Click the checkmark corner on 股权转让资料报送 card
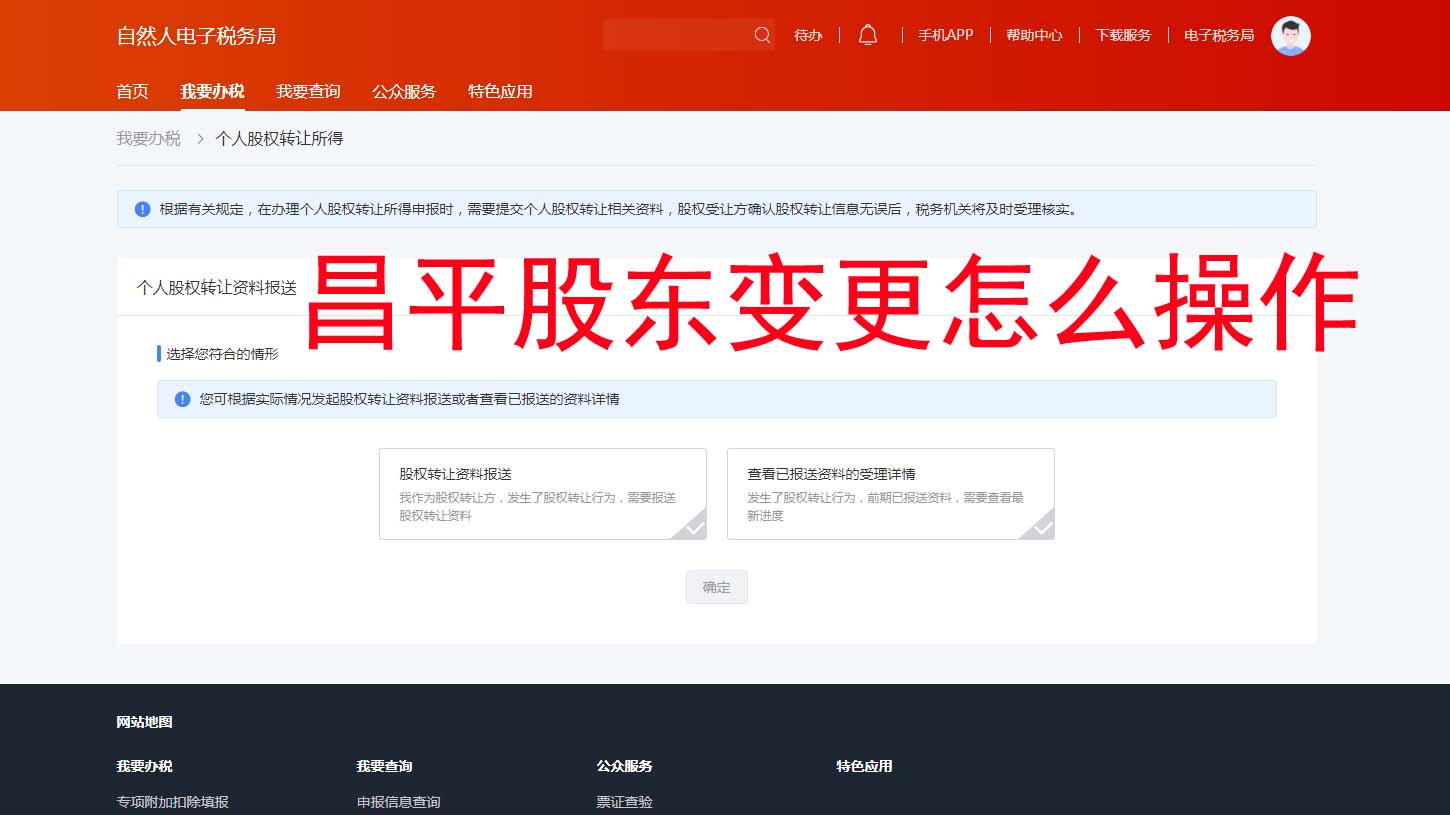 [694, 528]
